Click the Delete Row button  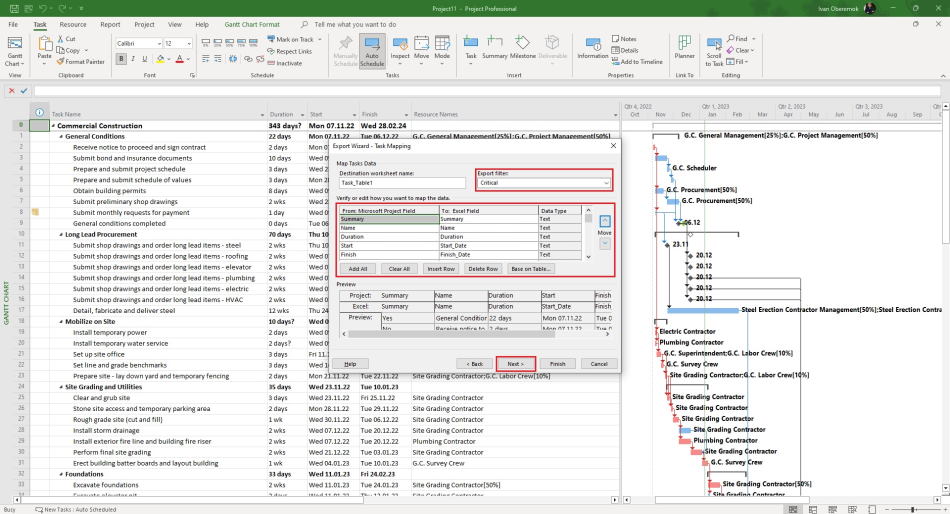pyautogui.click(x=483, y=269)
